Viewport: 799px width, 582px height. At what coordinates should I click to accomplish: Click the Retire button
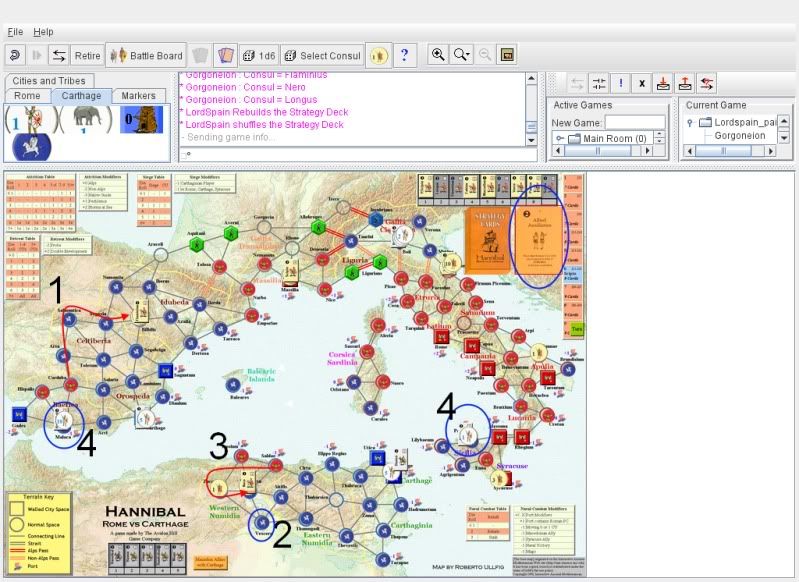[87, 56]
